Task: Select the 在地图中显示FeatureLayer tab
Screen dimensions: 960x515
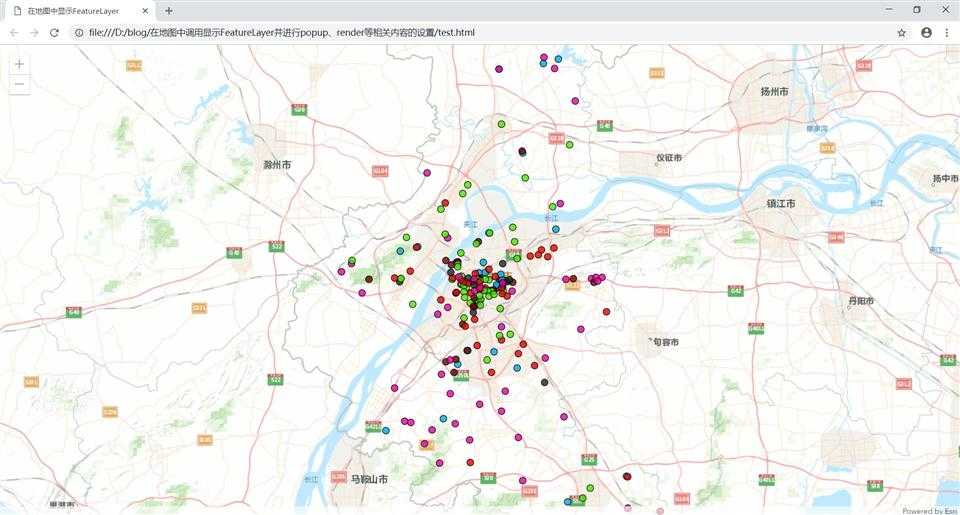Action: click(80, 10)
